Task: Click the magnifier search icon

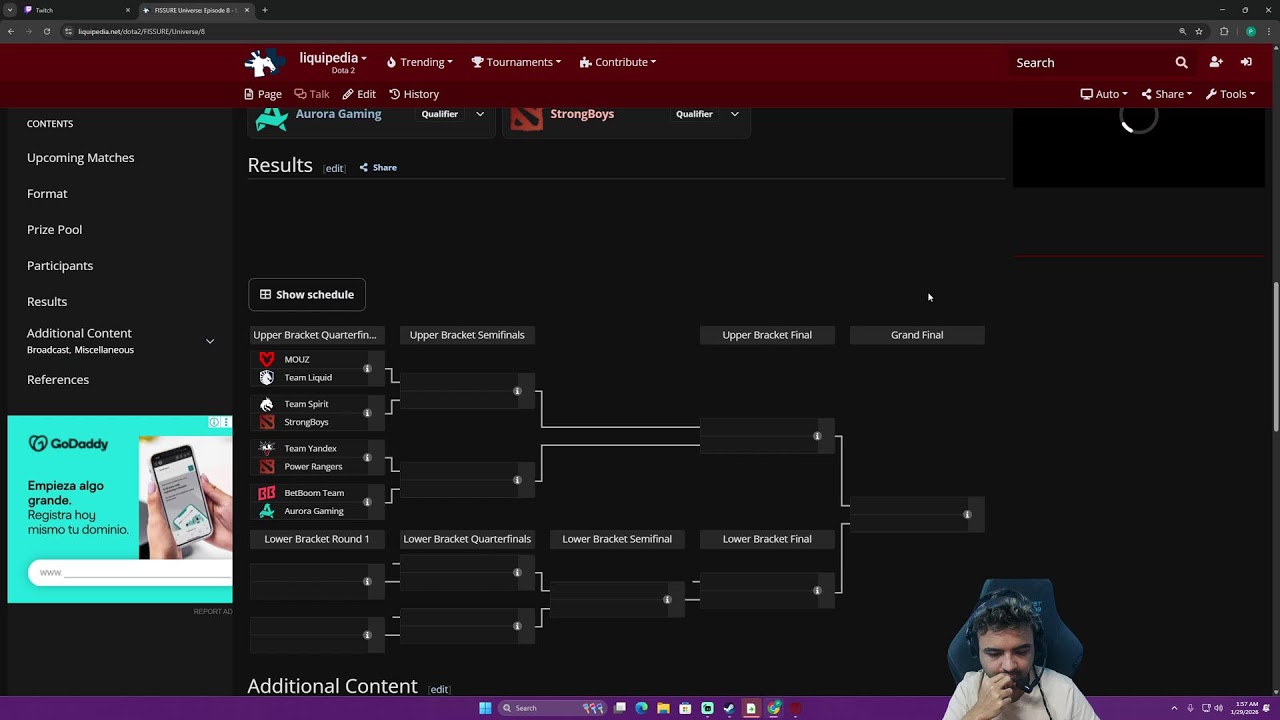Action: coord(1181,62)
